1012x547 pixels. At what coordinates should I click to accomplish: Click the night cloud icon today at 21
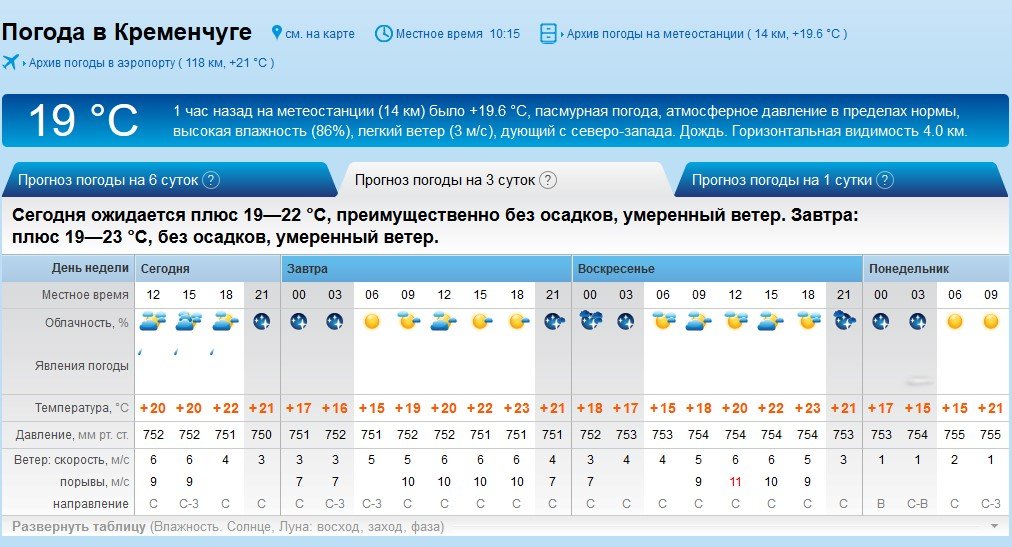[x=262, y=322]
